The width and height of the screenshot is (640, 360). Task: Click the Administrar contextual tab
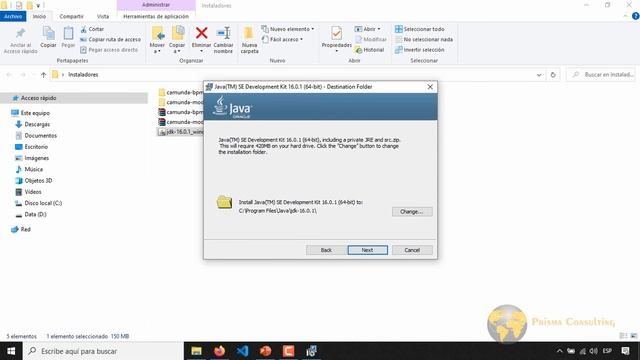point(156,5)
